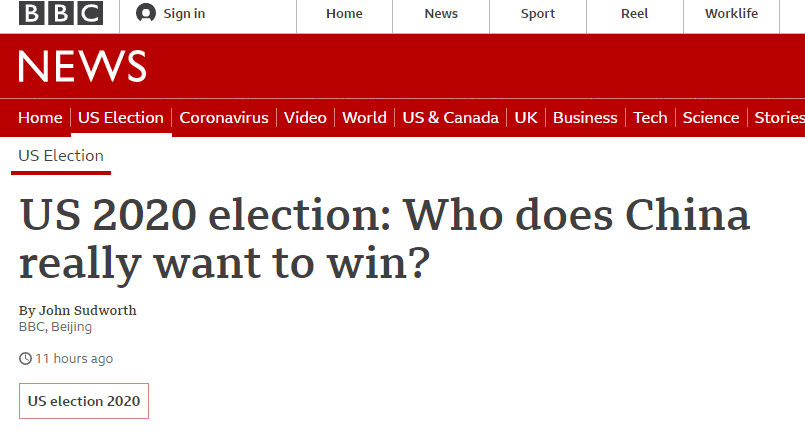The image size is (805, 442).
Task: Open the Coronavirus news section
Action: pyautogui.click(x=224, y=118)
